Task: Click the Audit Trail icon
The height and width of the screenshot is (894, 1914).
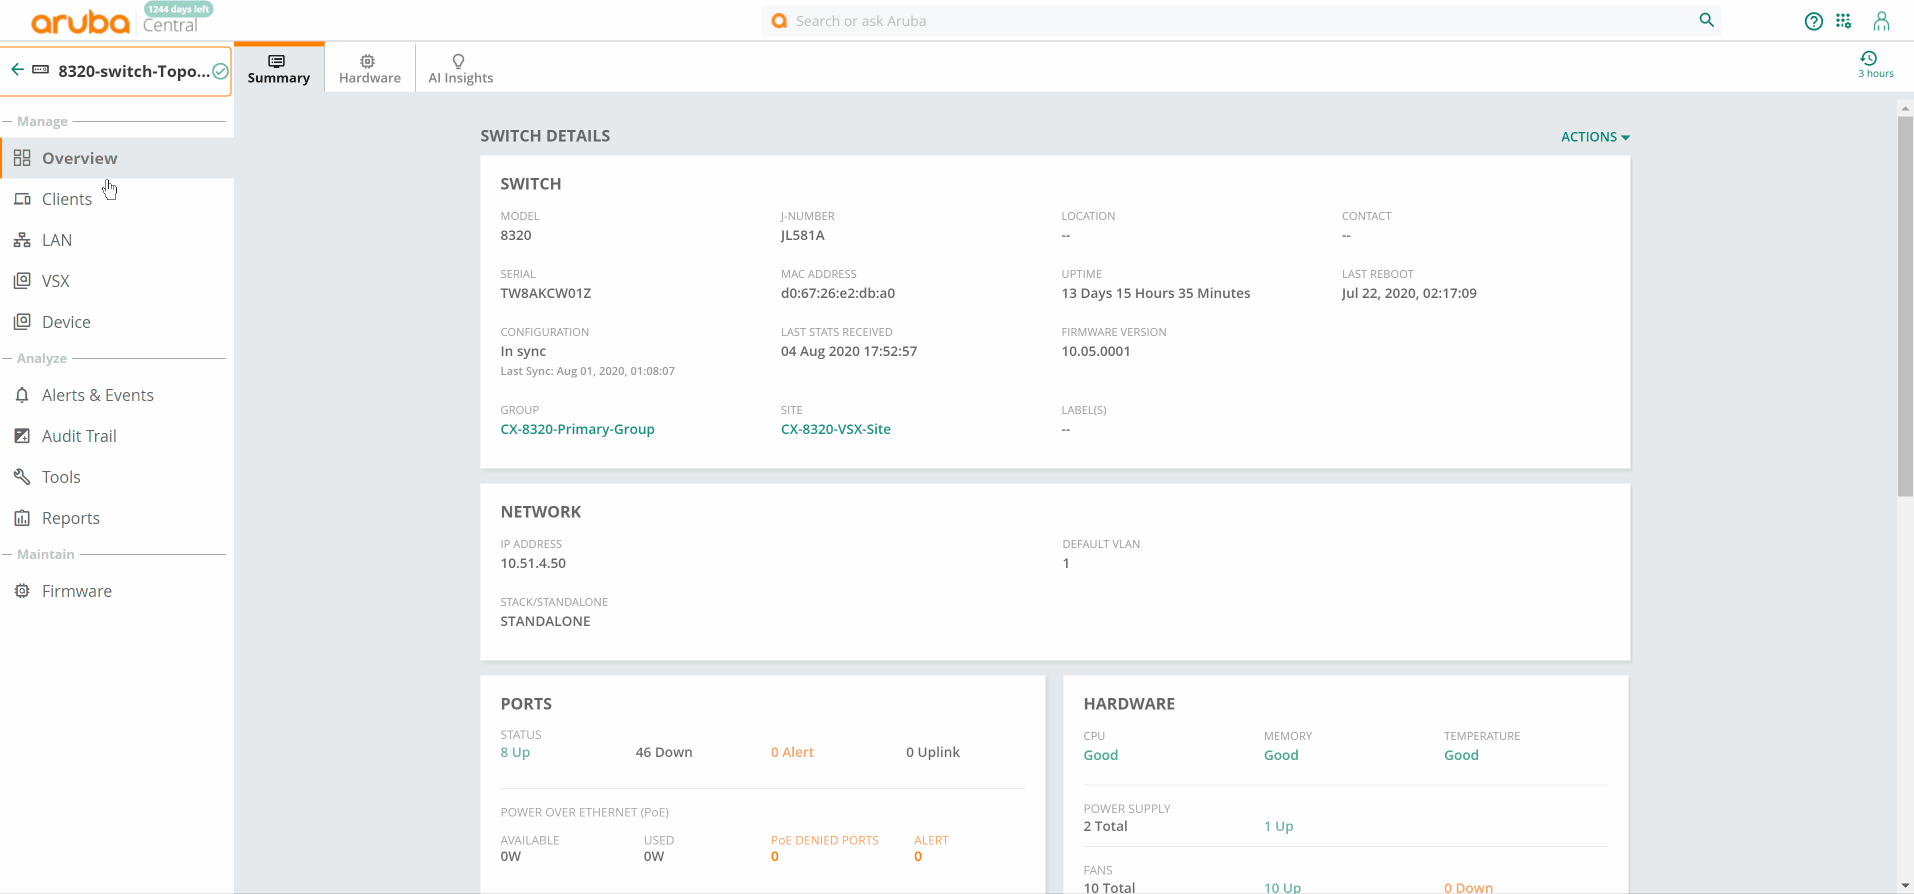Action: [x=22, y=436]
